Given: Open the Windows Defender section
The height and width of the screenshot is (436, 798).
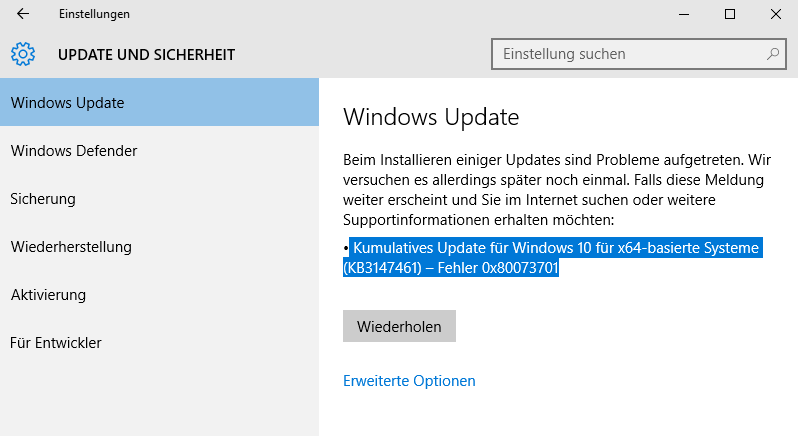Looking at the screenshot, I should tap(159, 151).
